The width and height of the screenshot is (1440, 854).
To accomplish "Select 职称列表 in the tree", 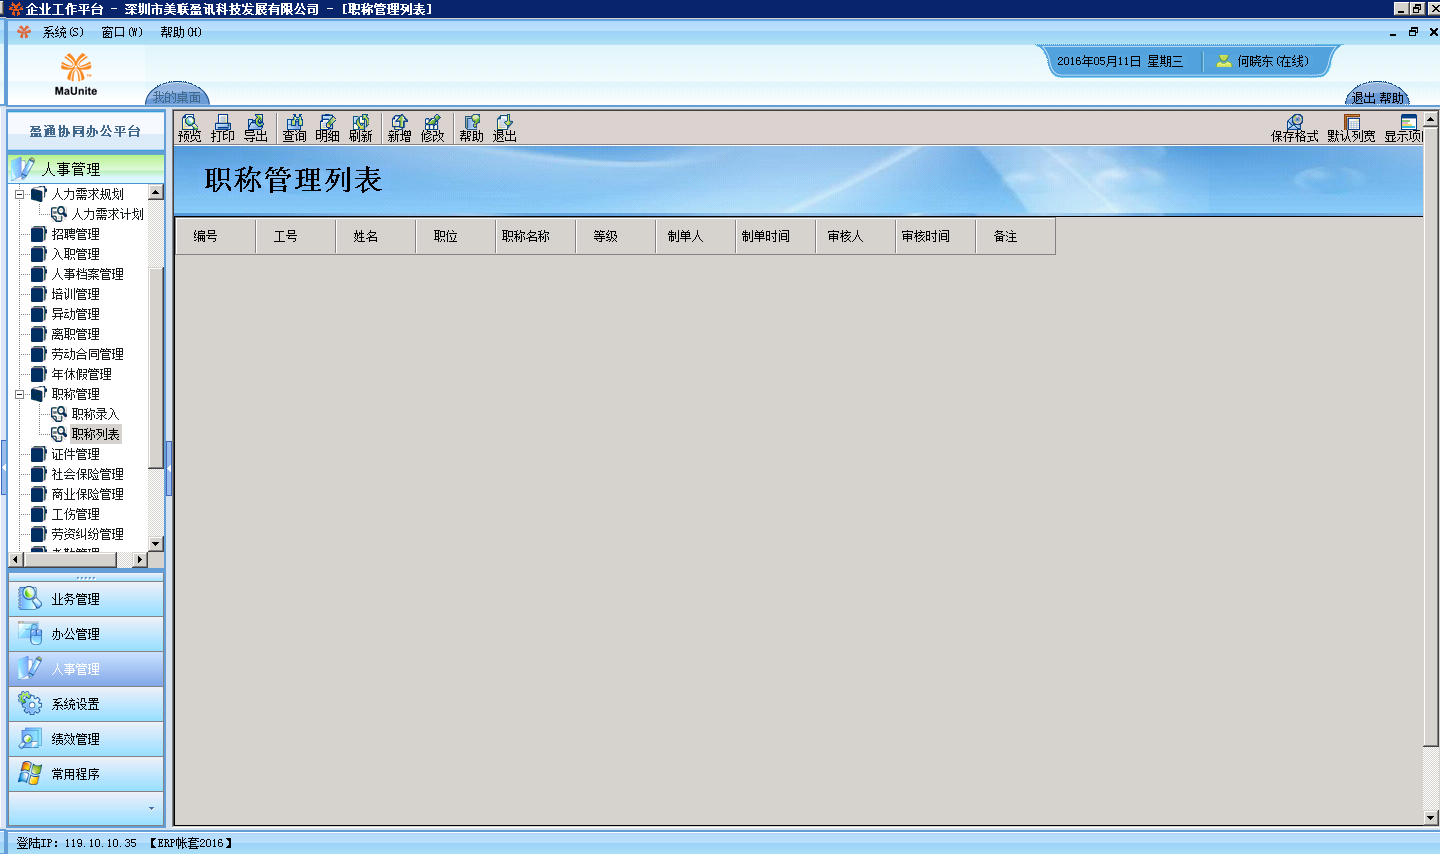I will [95, 434].
